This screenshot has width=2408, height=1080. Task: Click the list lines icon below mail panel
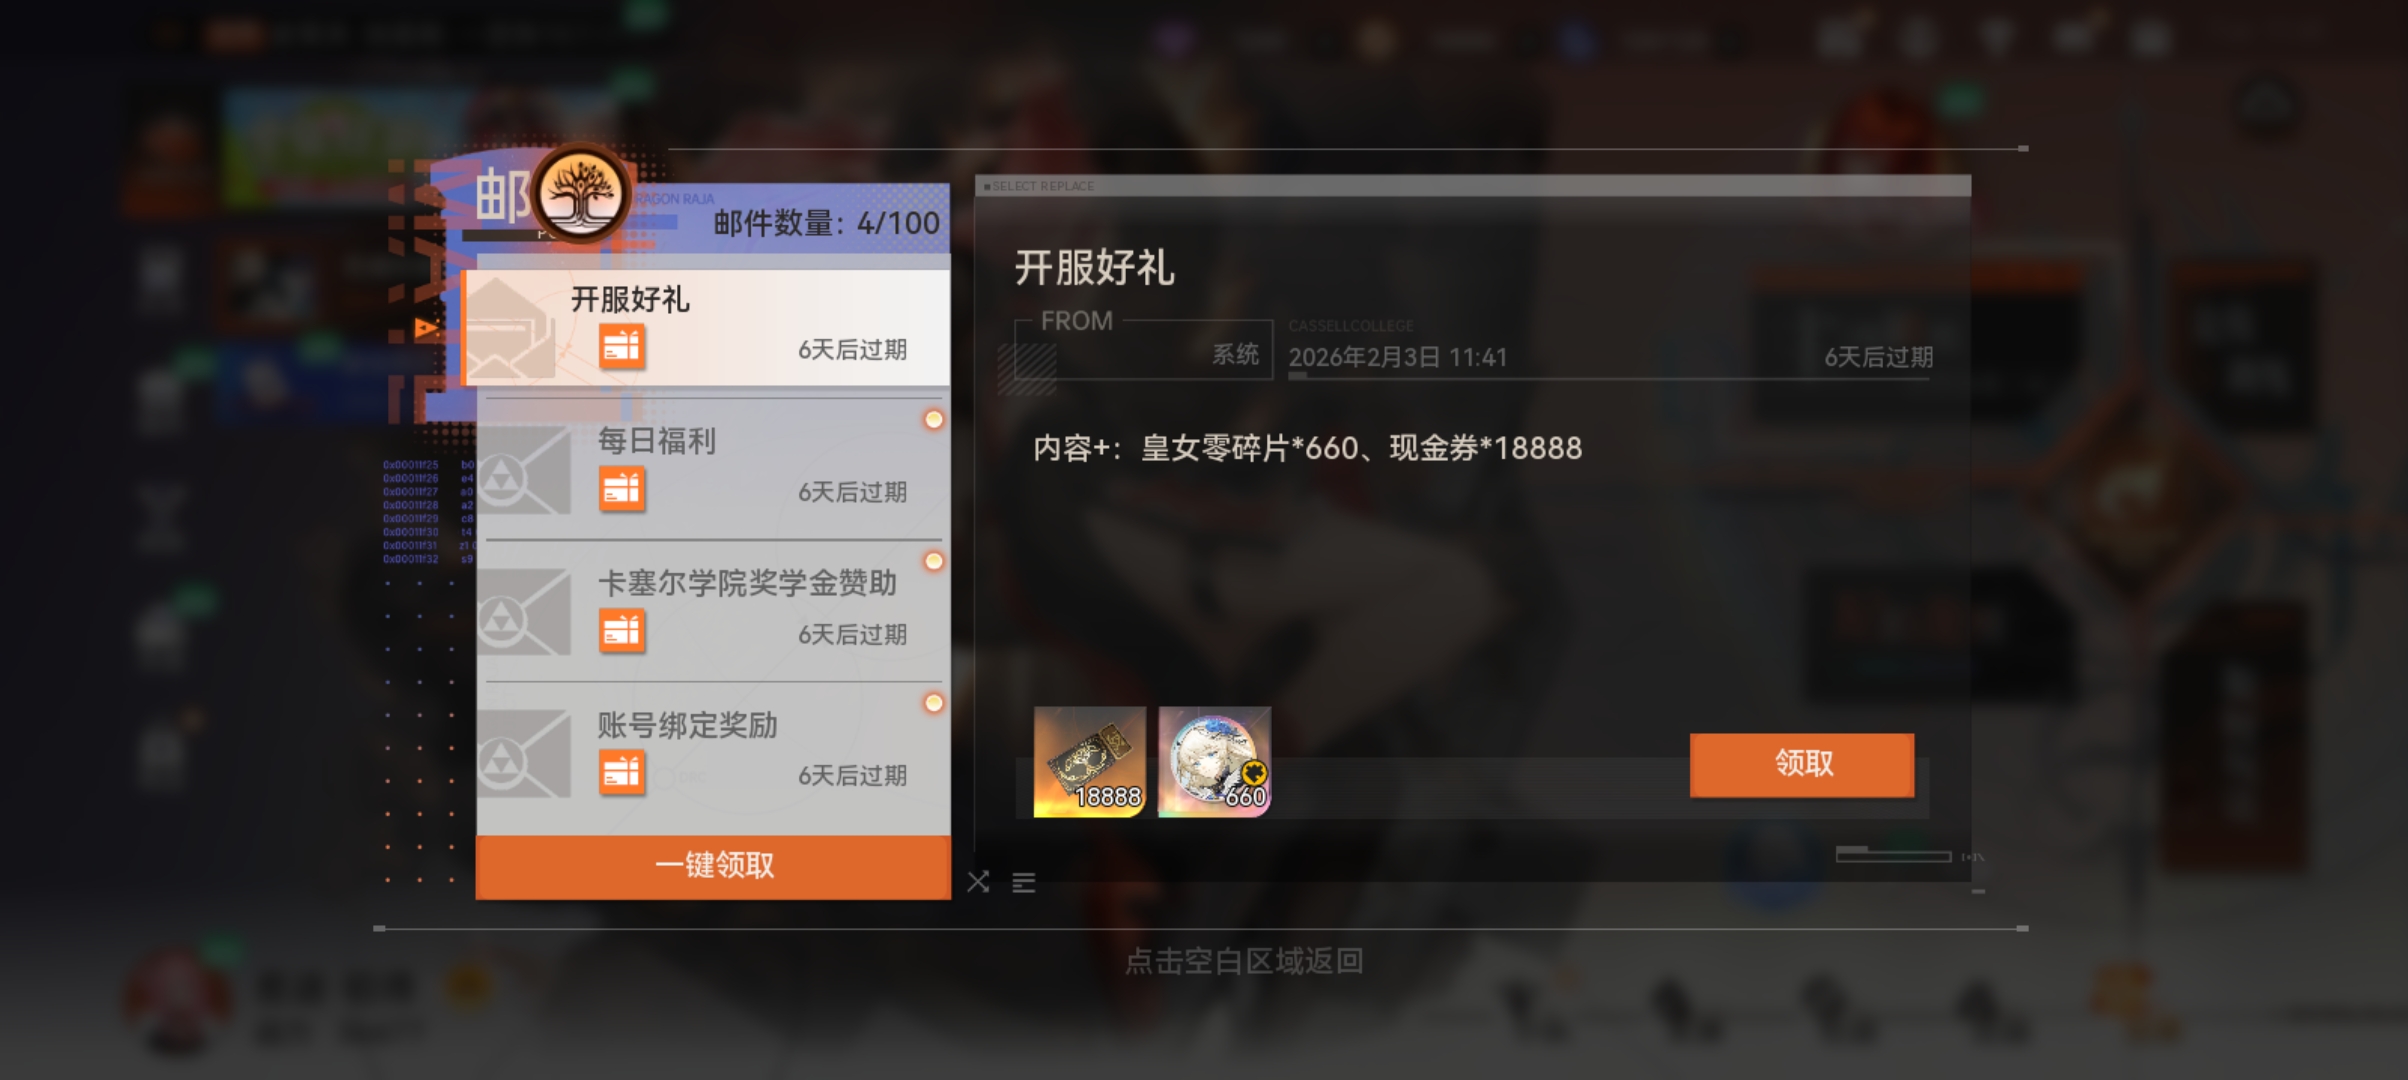[1023, 883]
